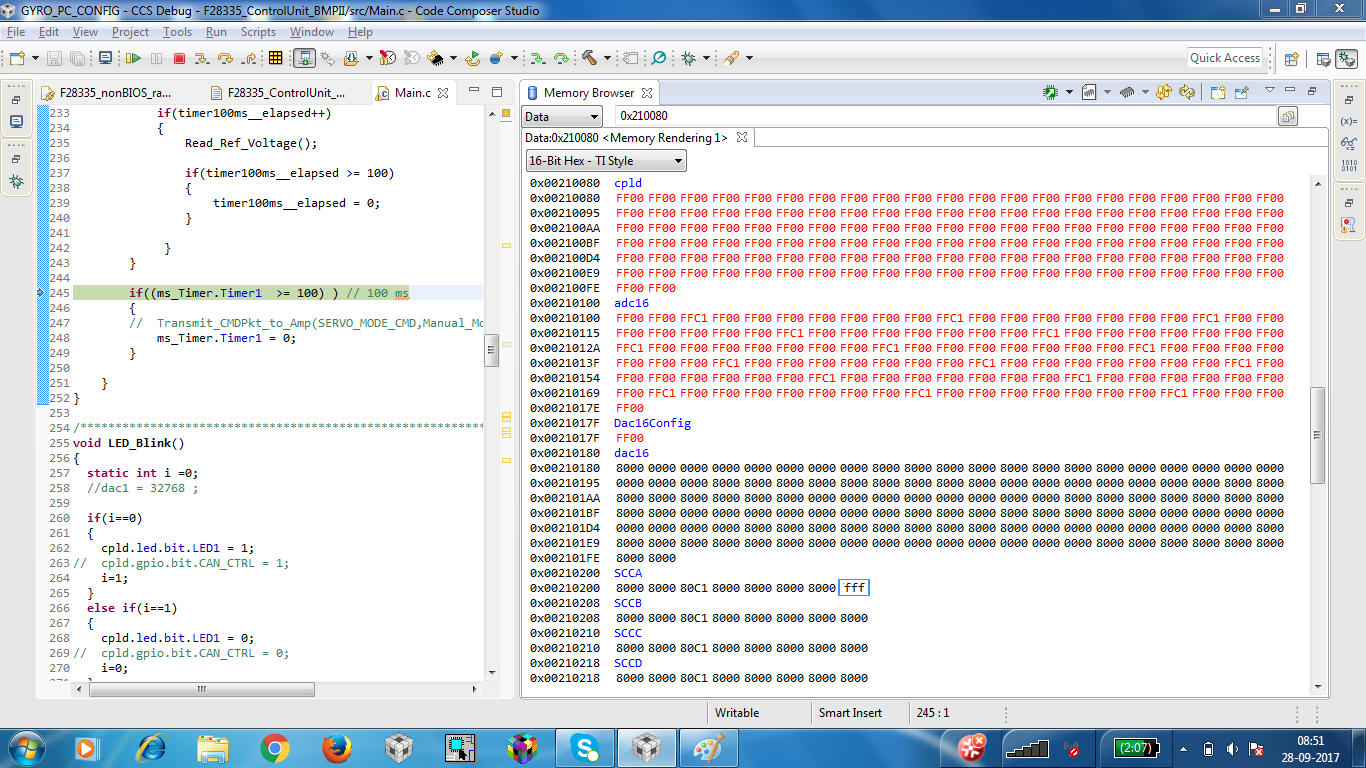The width and height of the screenshot is (1366, 768).
Task: Select the Memory Rendering 1 tab
Action: [x=626, y=137]
